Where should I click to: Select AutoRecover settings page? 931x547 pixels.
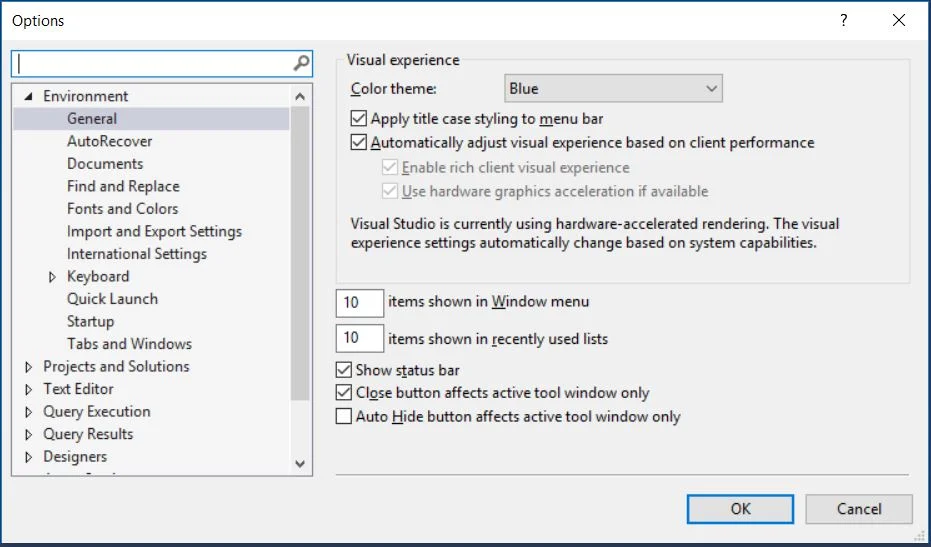(109, 141)
